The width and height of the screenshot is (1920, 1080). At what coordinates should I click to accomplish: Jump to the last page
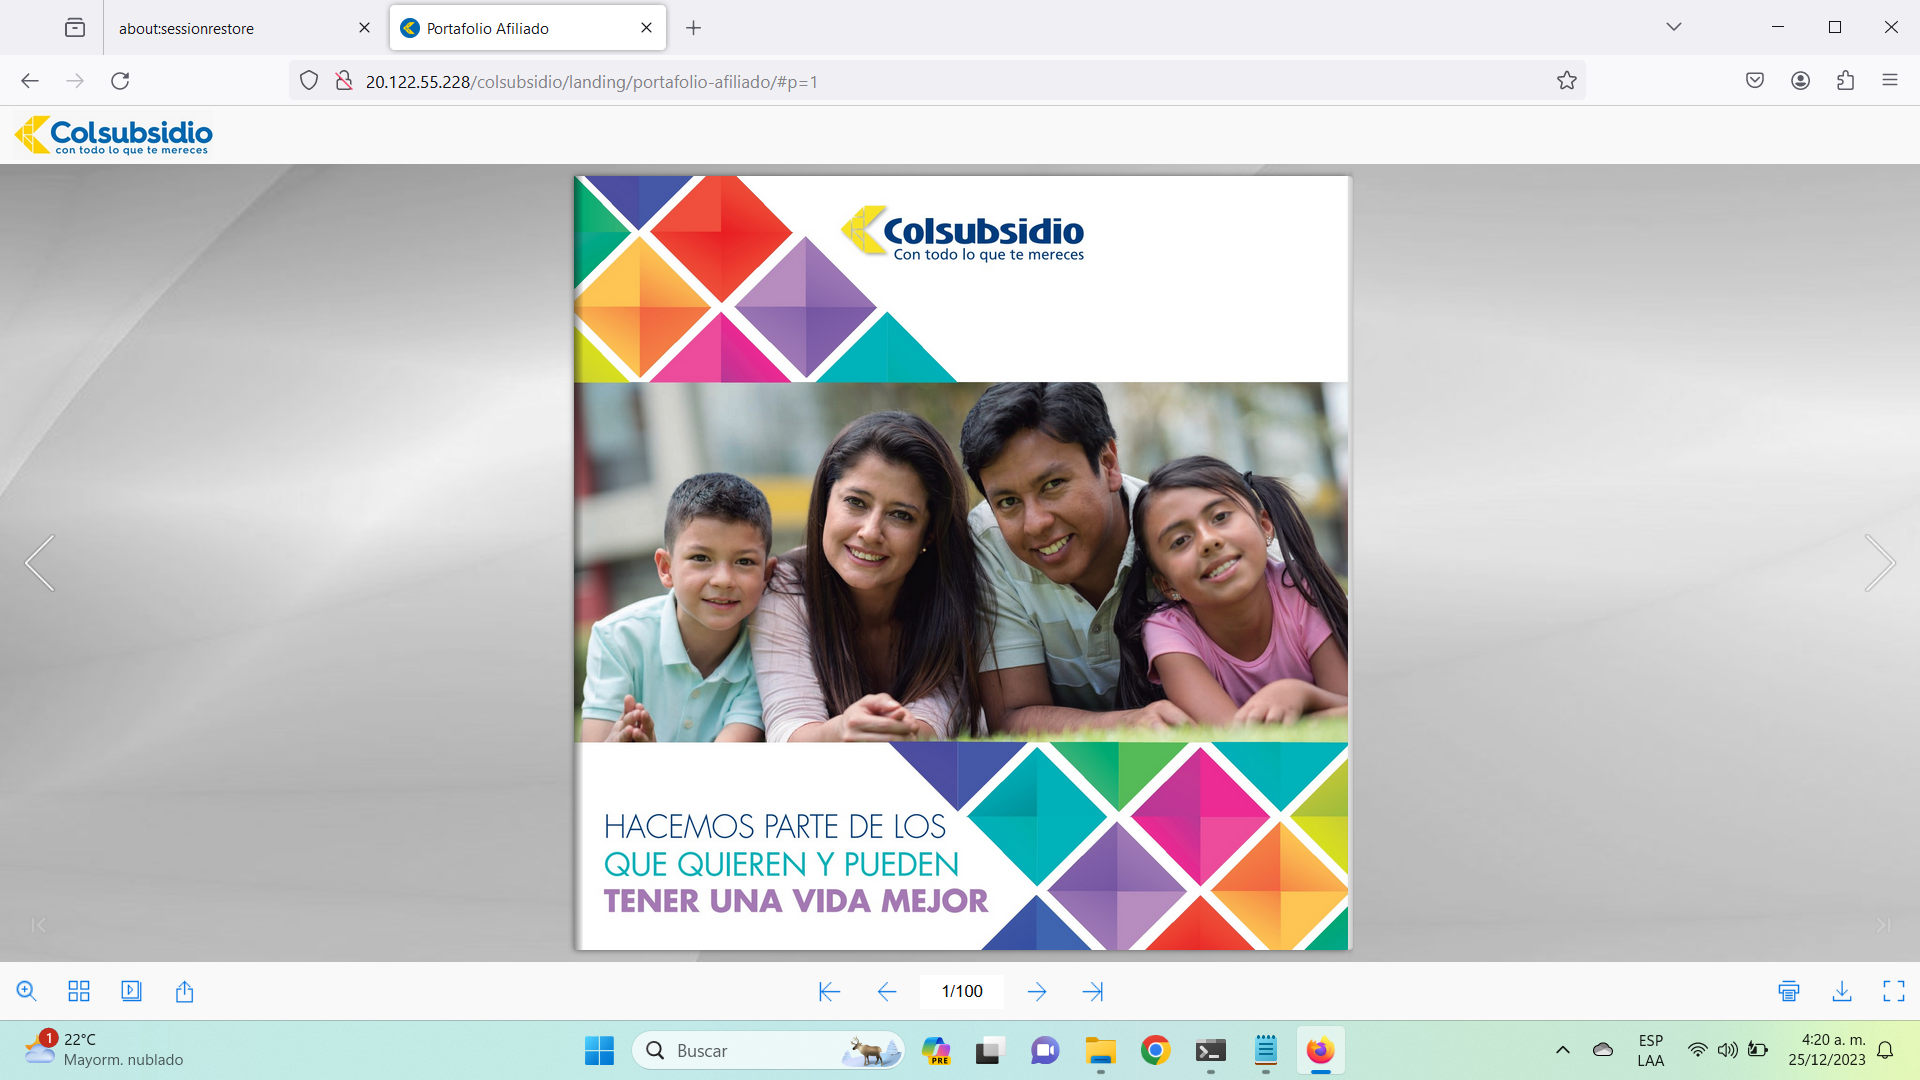pyautogui.click(x=1093, y=991)
